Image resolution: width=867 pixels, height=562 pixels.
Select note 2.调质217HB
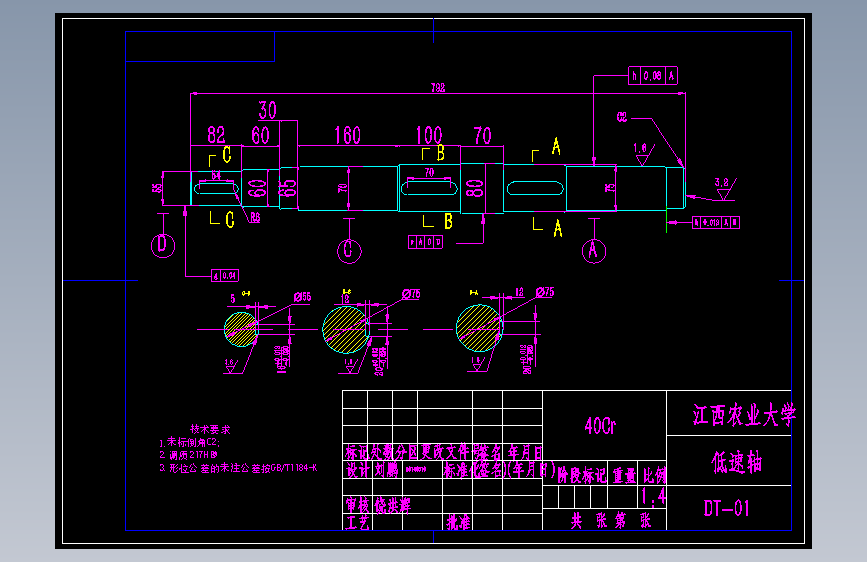click(x=189, y=455)
